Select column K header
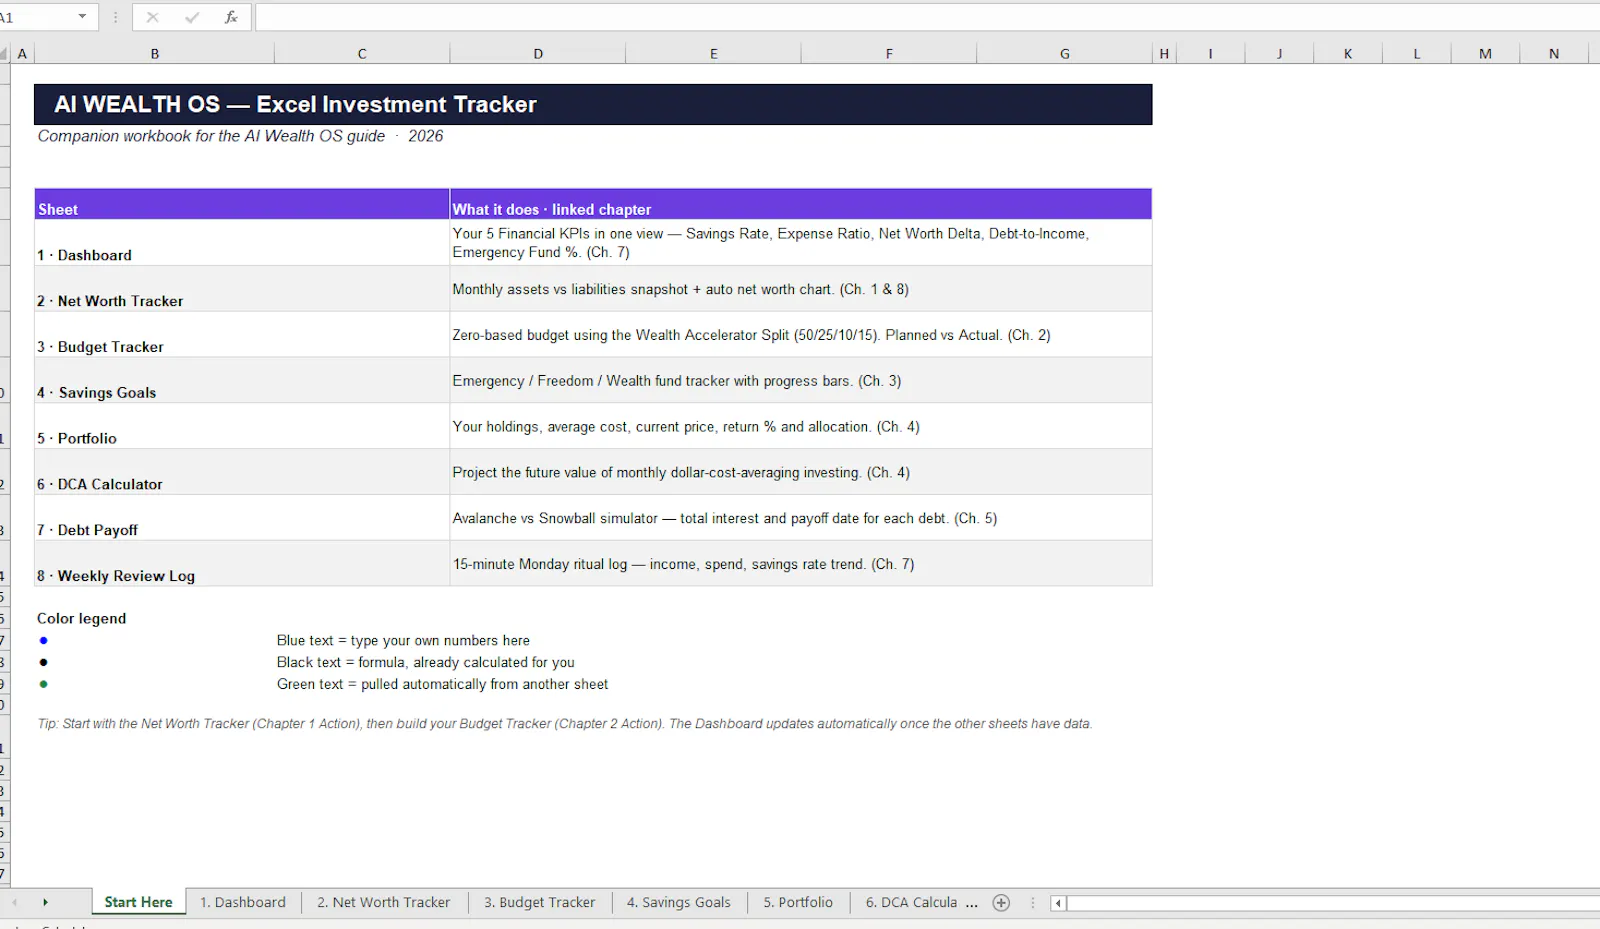1600x929 pixels. (x=1348, y=54)
